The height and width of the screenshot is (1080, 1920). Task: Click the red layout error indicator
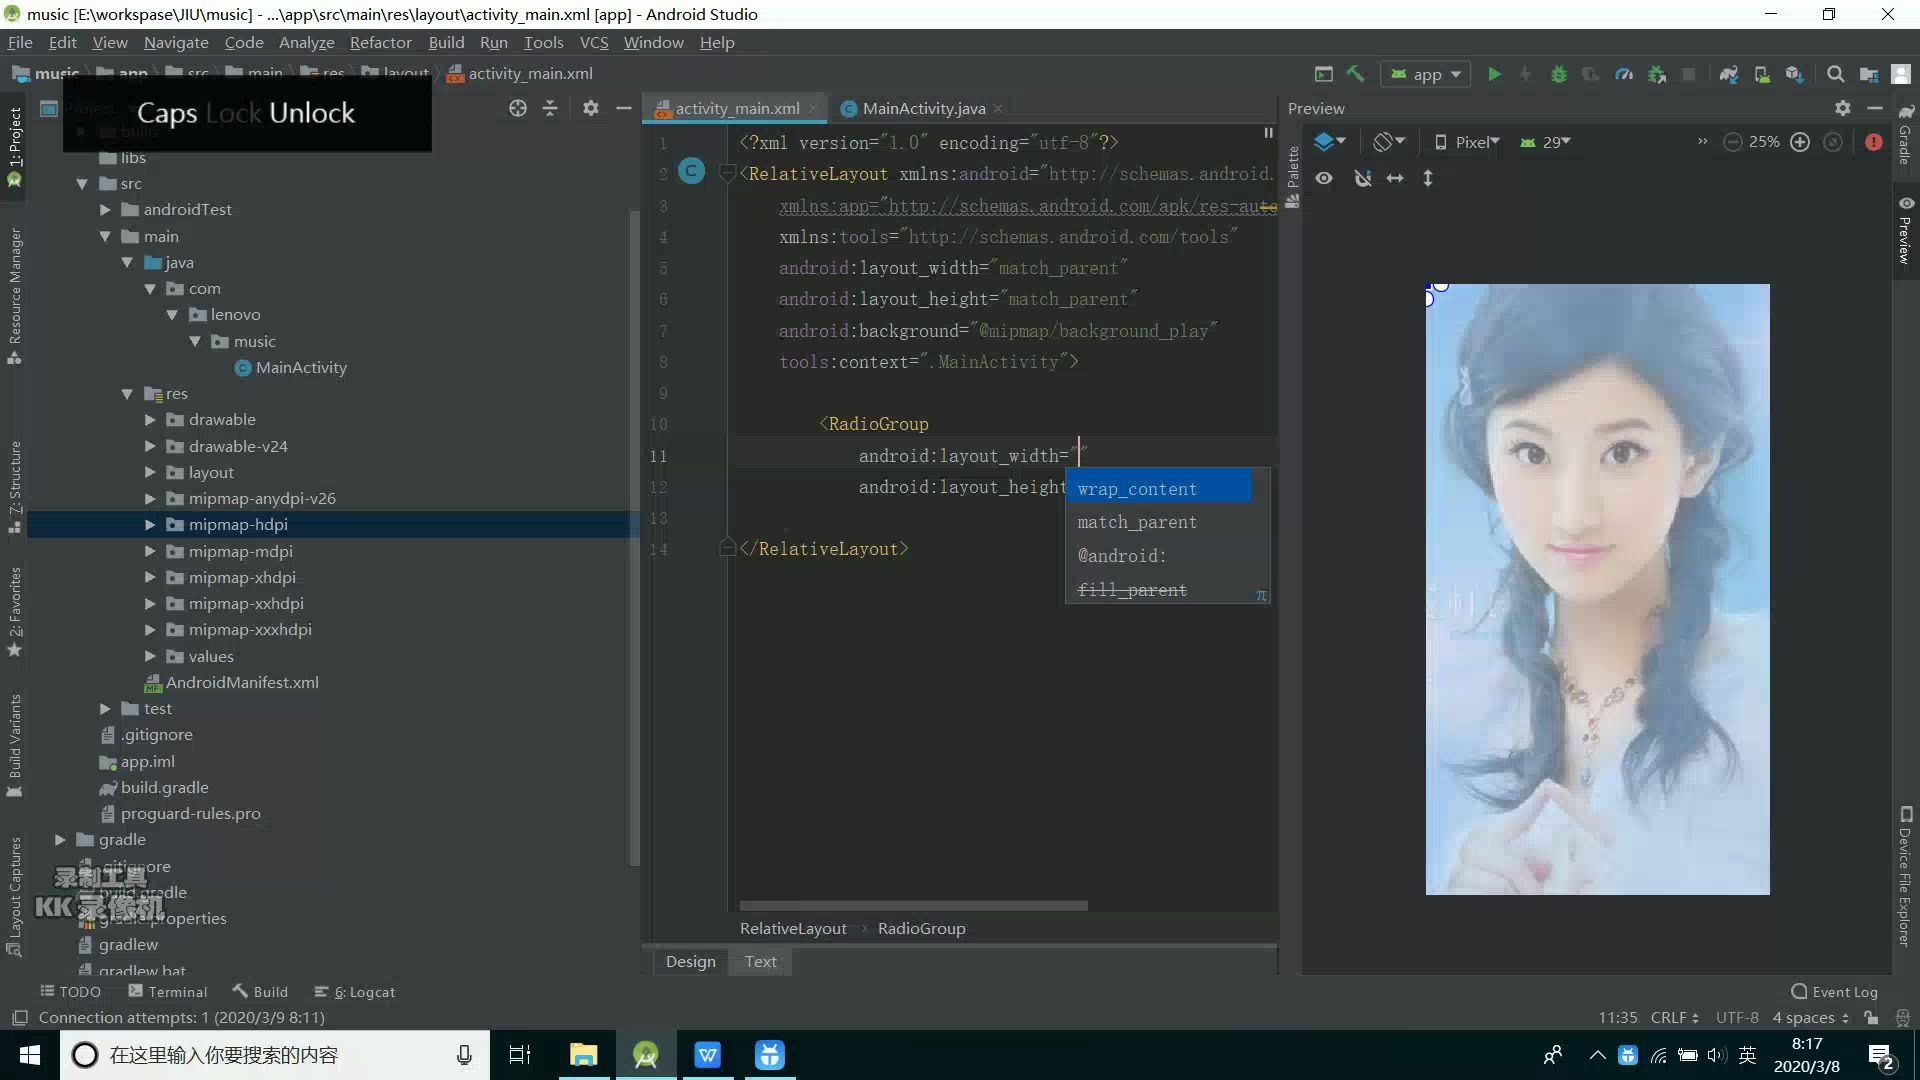click(x=1874, y=142)
